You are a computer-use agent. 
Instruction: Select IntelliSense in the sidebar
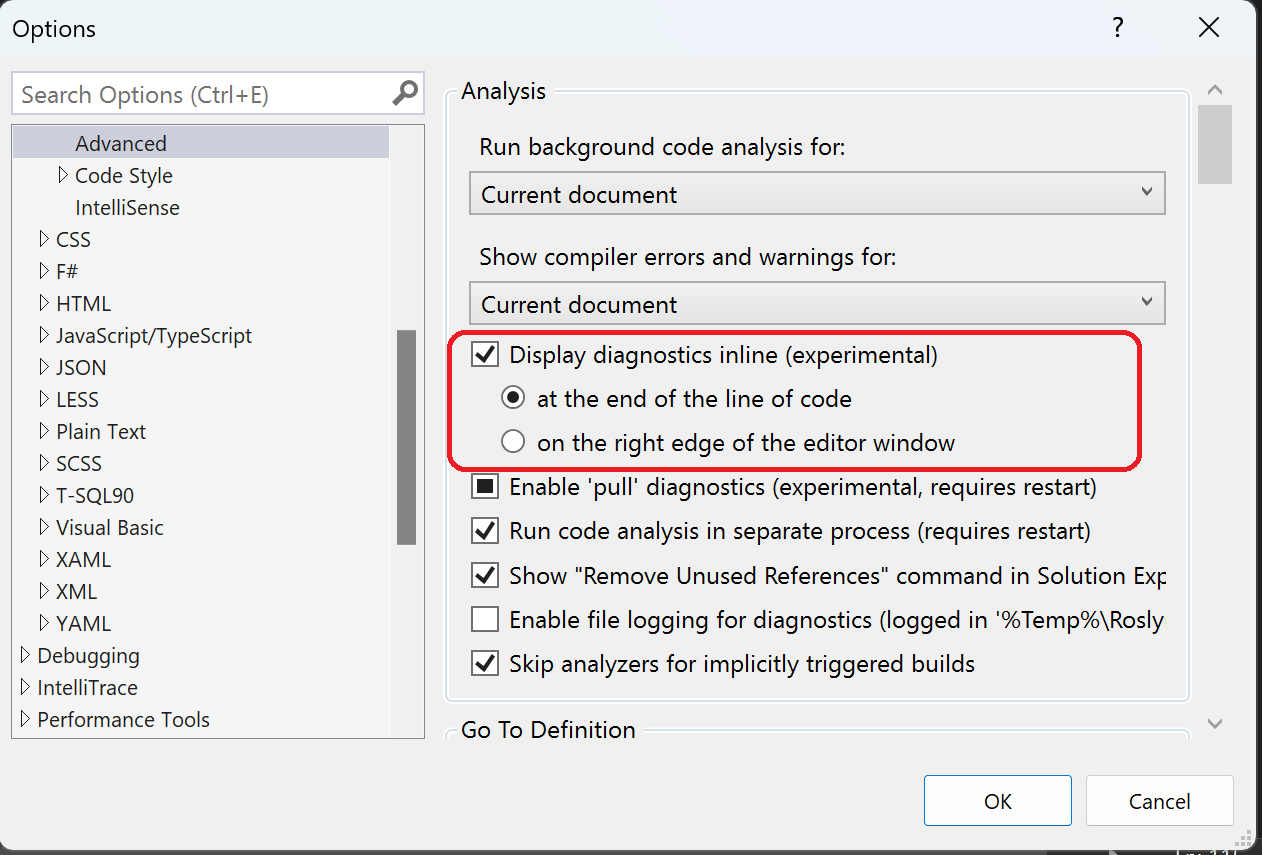[127, 207]
